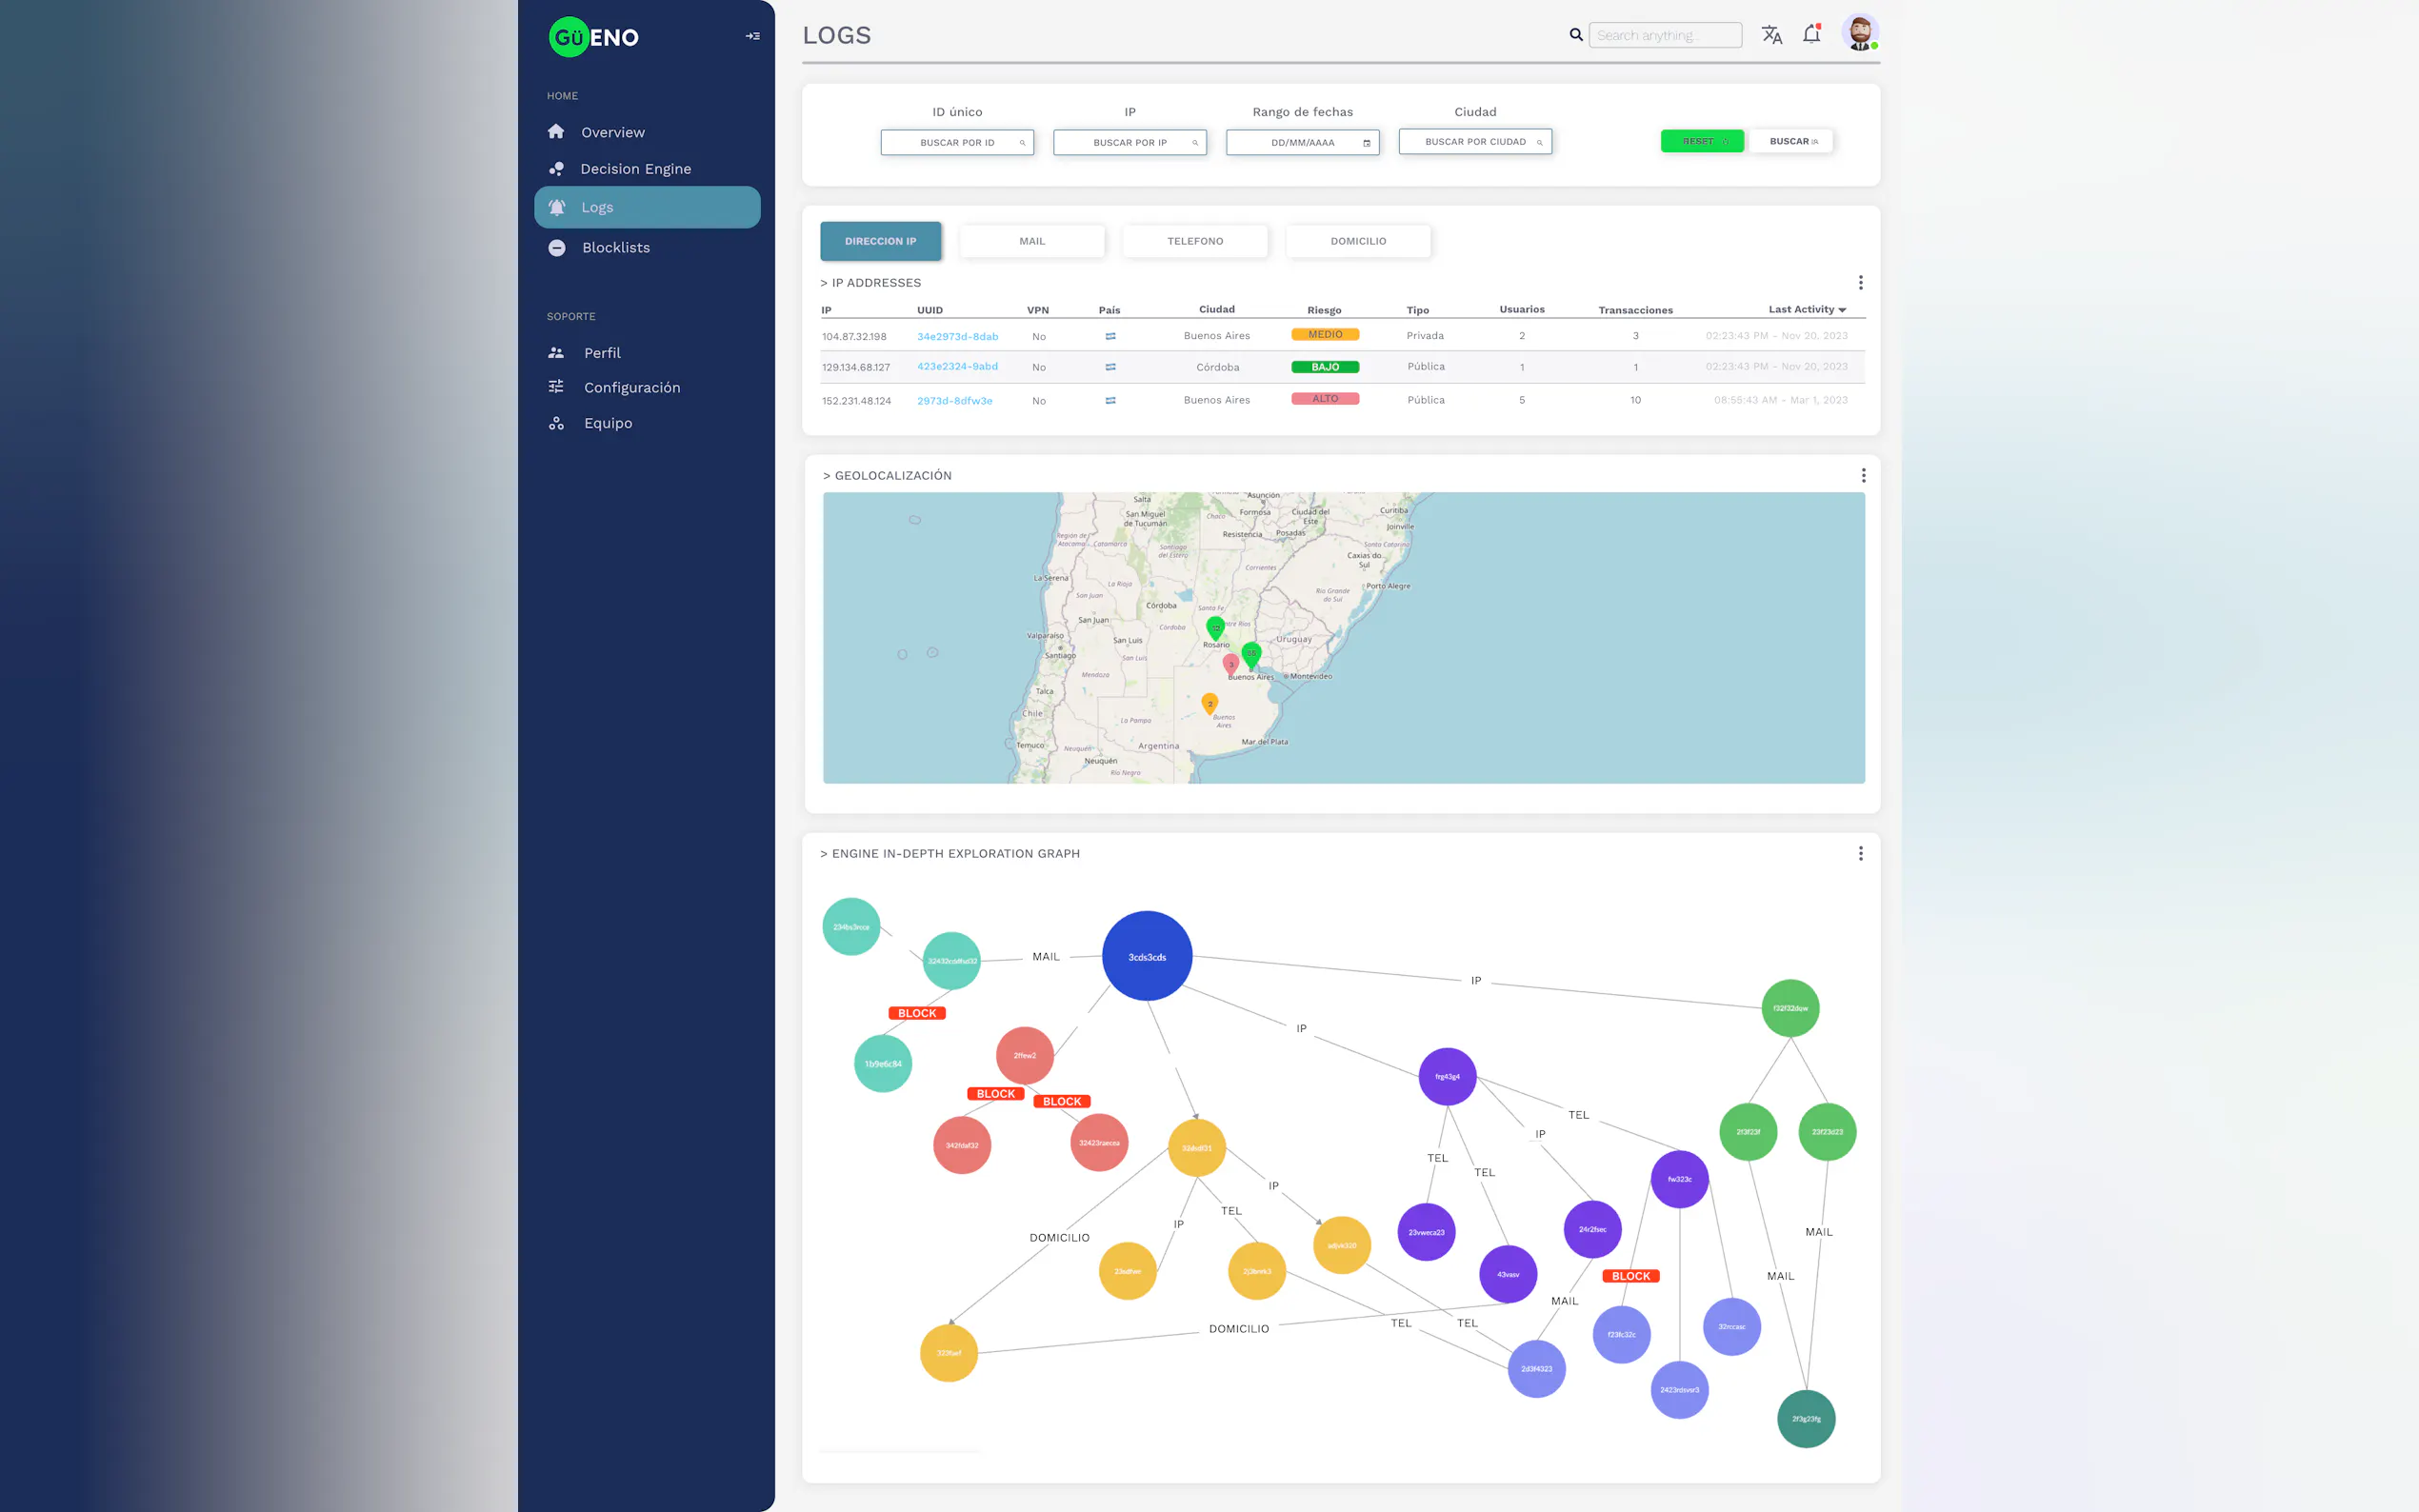Open the IP Addresses three-dot menu
2419x1512 pixels.
click(x=1860, y=283)
